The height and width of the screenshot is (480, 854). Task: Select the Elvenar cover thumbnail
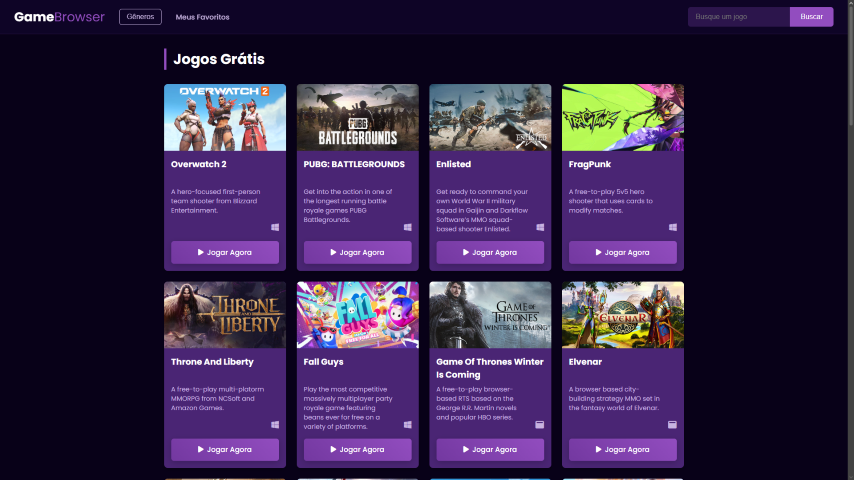point(623,315)
